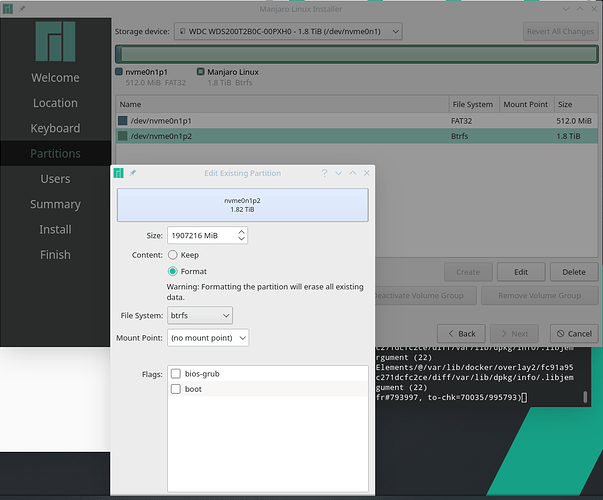Go to the Location step in the sidebar
The width and height of the screenshot is (603, 500).
click(x=55, y=103)
